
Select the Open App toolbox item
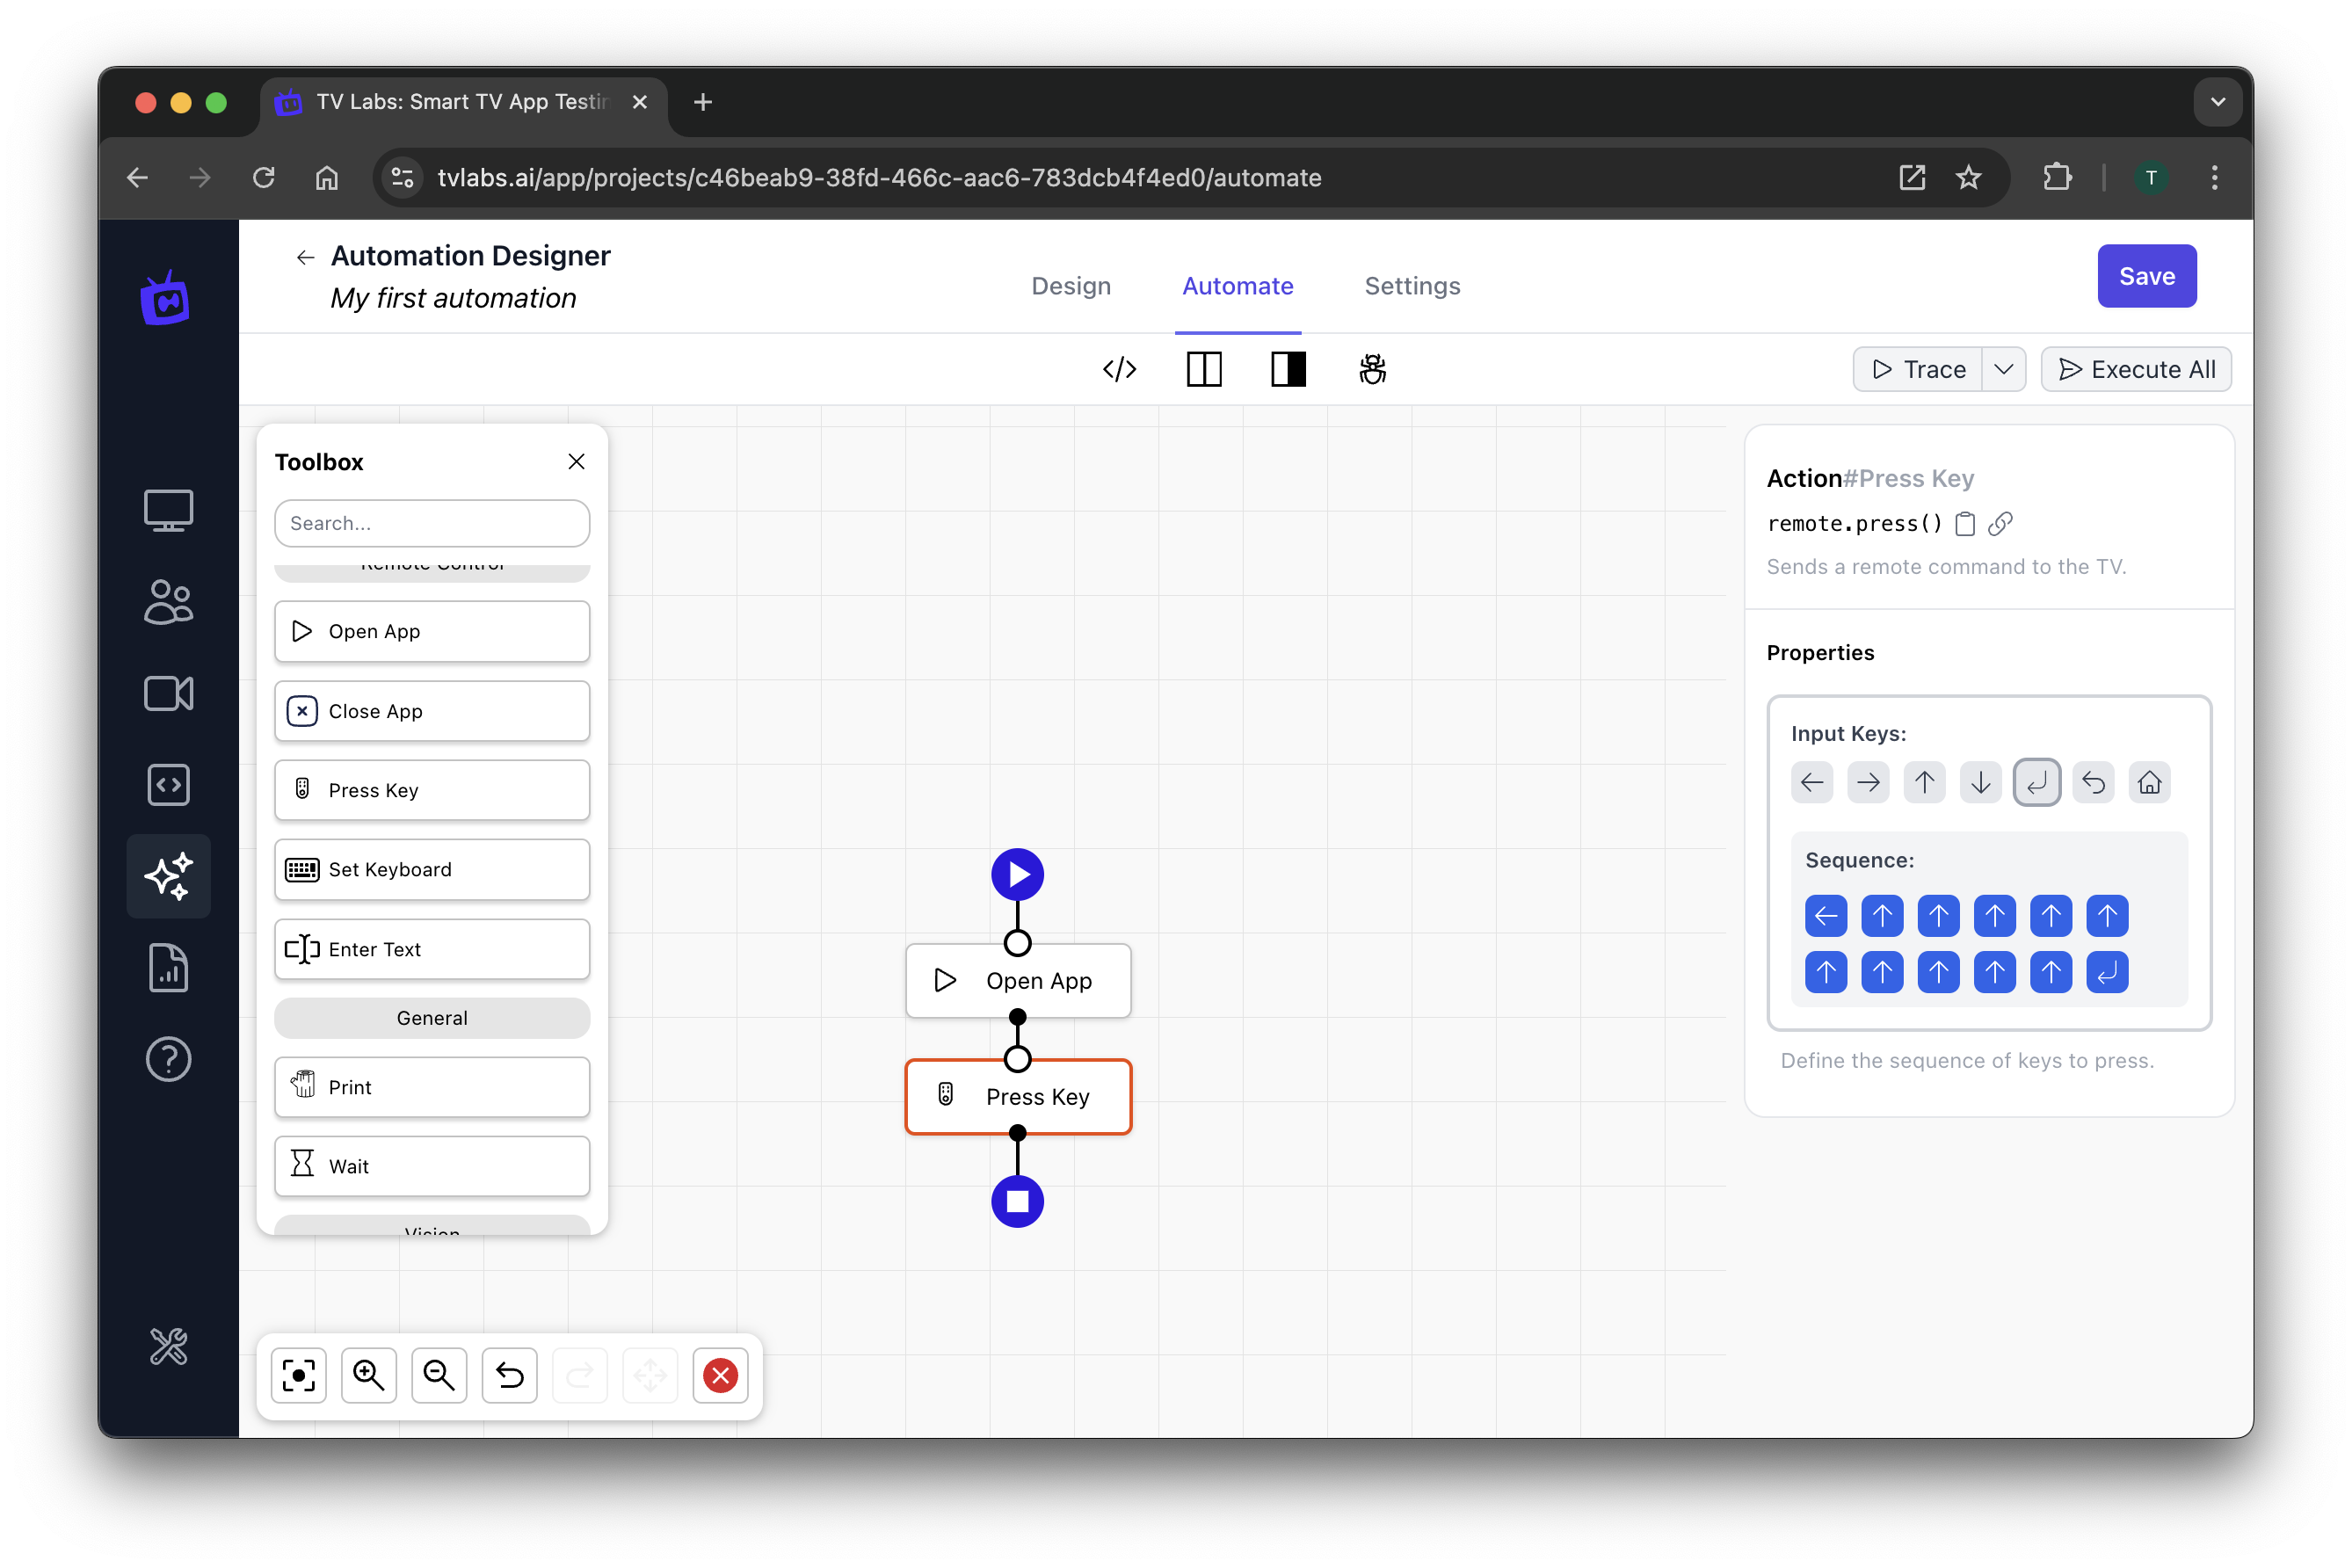tap(431, 630)
